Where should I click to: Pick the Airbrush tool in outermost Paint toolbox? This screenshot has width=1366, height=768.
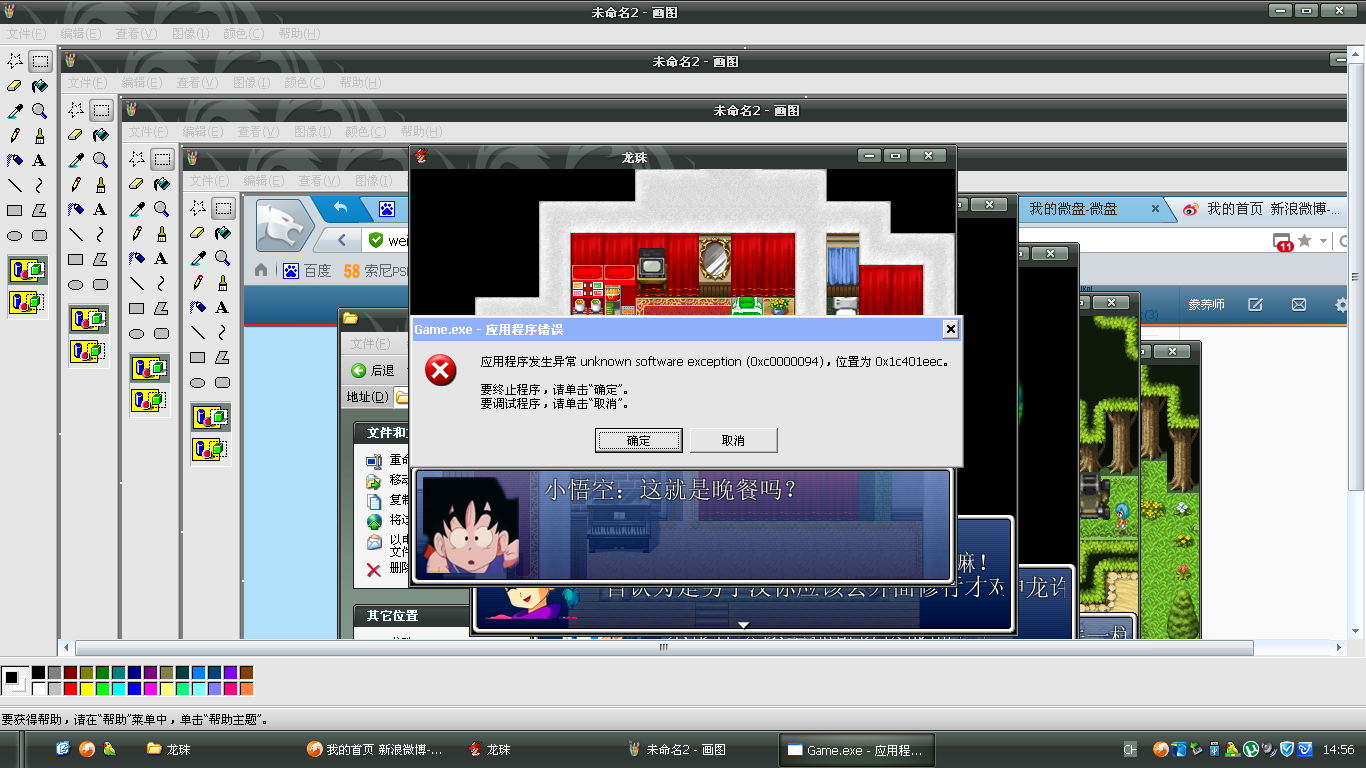[15, 160]
